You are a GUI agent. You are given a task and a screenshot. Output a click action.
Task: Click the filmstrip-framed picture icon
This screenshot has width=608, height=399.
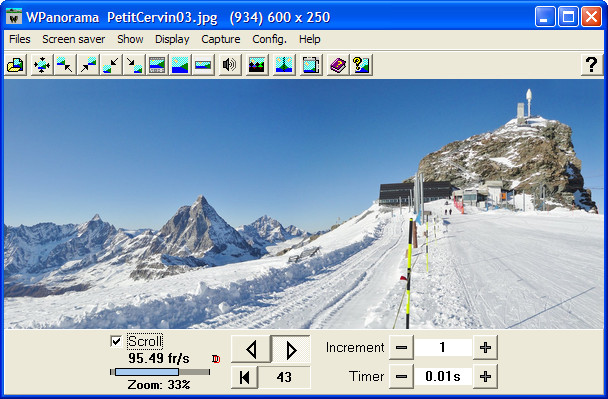coord(157,65)
